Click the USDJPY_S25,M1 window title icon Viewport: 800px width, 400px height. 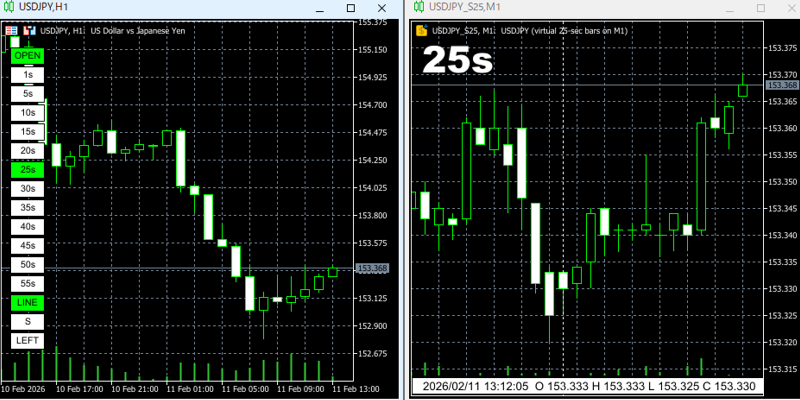(x=420, y=8)
